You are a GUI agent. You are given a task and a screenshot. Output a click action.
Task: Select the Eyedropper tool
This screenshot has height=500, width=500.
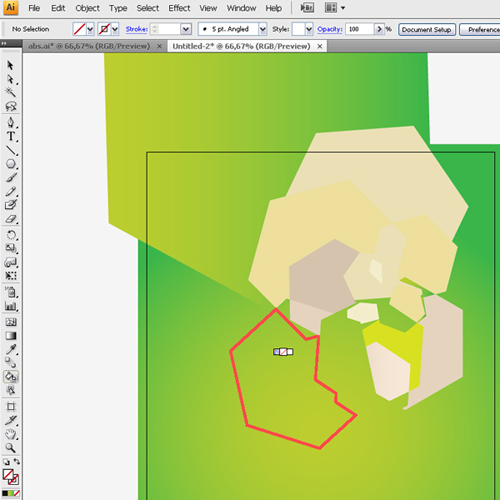click(11, 349)
